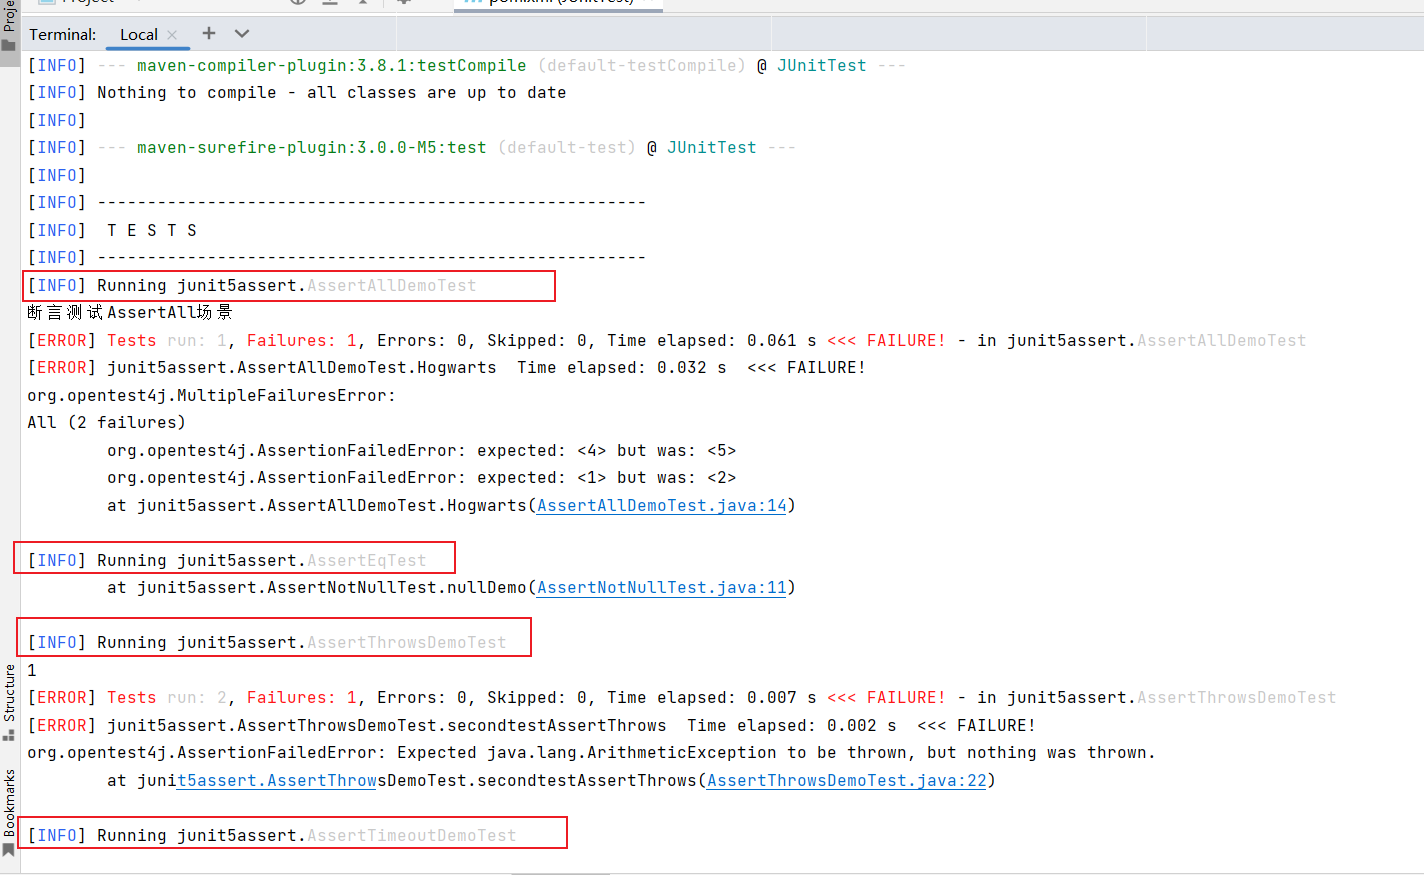Viewport: 1424px width, 875px height.
Task: Click the Terminal panel title label
Action: tap(62, 35)
